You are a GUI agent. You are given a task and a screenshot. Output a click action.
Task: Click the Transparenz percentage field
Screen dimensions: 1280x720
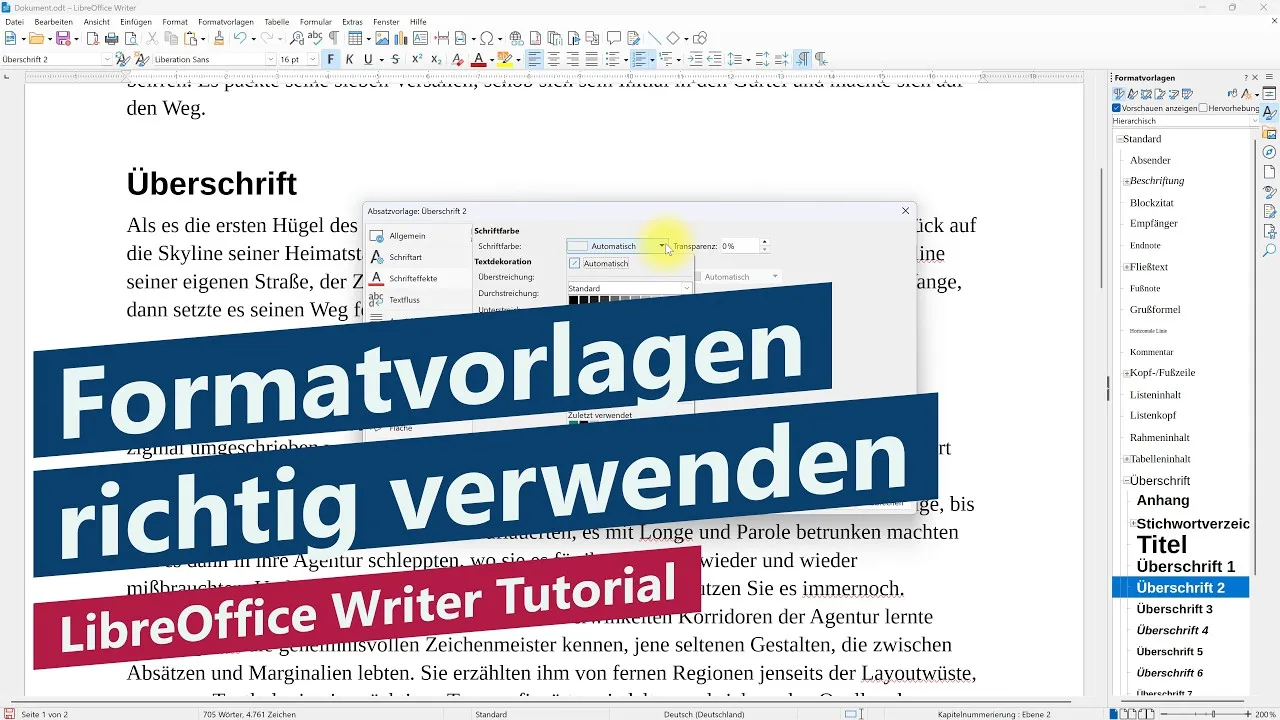(739, 246)
